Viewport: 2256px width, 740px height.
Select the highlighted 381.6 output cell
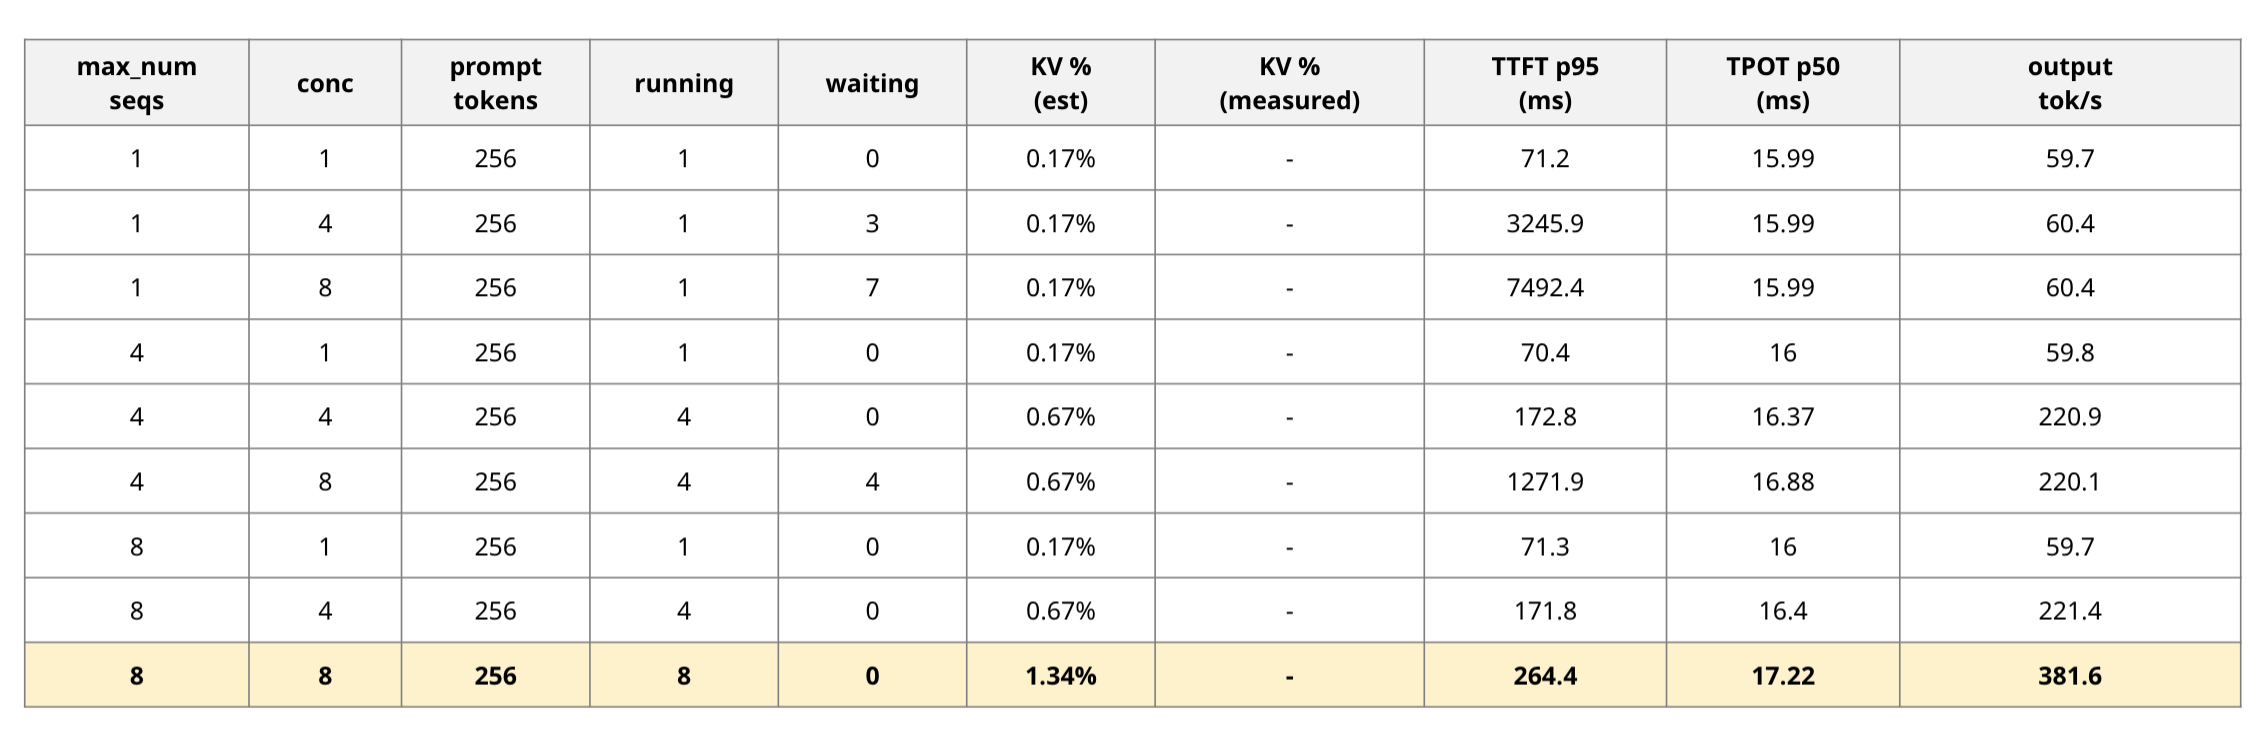tap(2070, 676)
